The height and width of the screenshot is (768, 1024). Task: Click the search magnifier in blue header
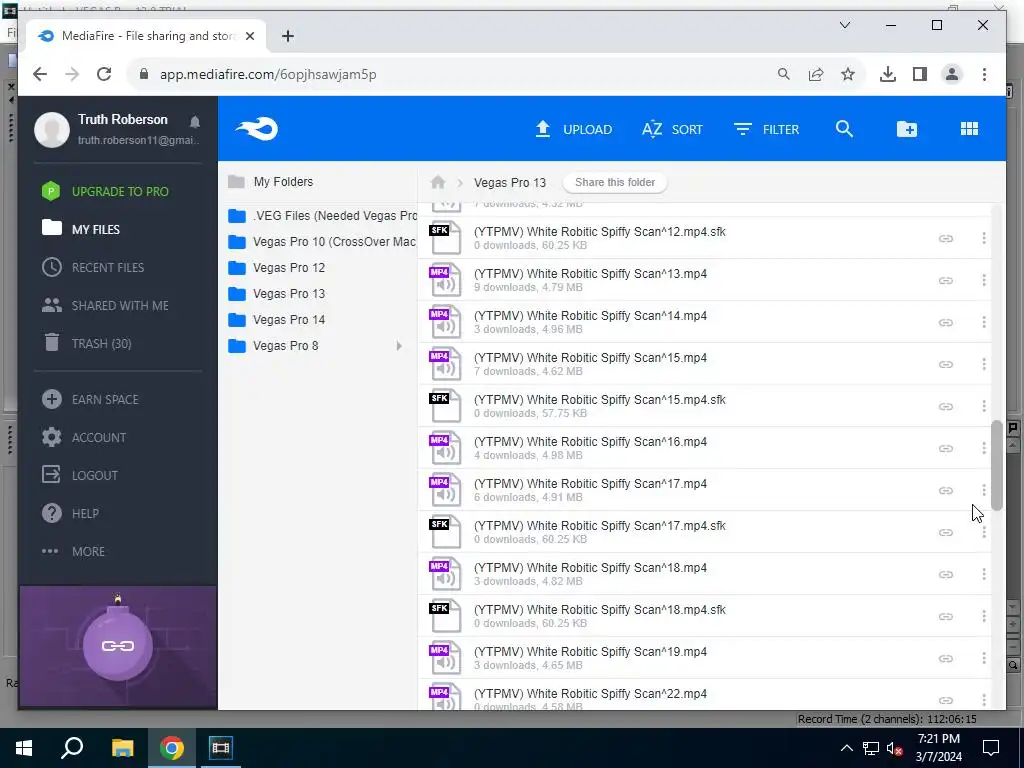point(844,129)
